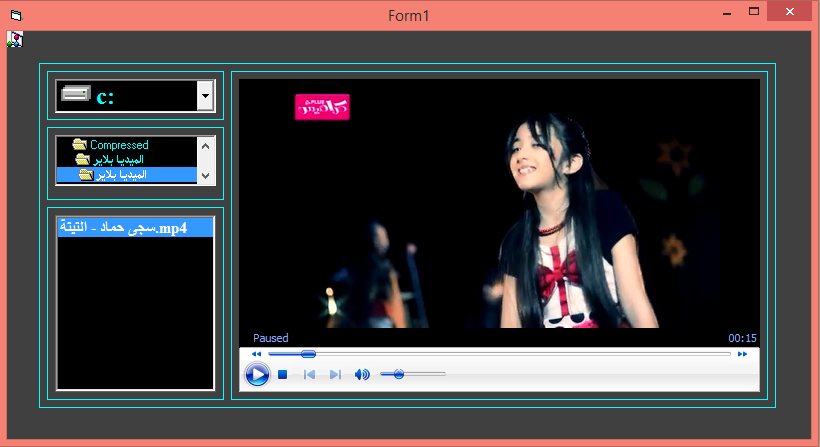This screenshot has height=447, width=820.
Task: Click the Paused status text
Action: 270,338
